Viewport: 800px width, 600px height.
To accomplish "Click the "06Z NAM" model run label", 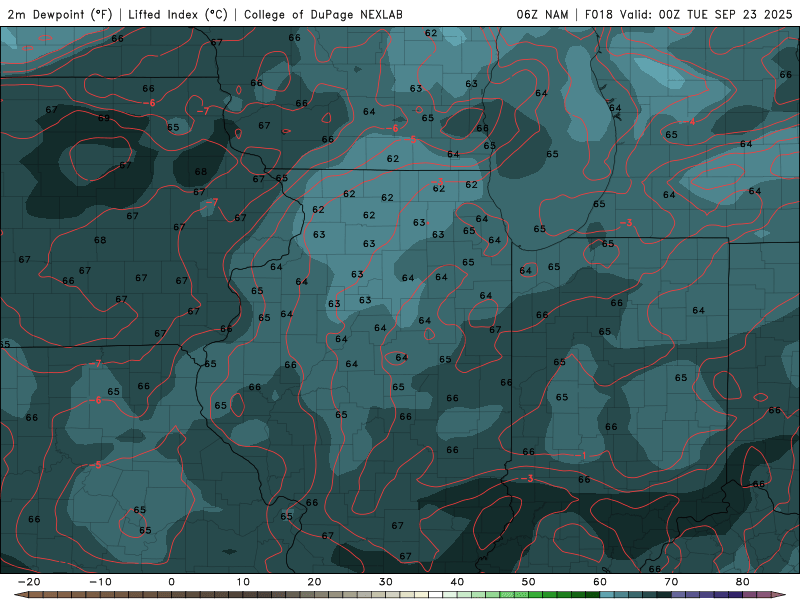I will 542,14.
